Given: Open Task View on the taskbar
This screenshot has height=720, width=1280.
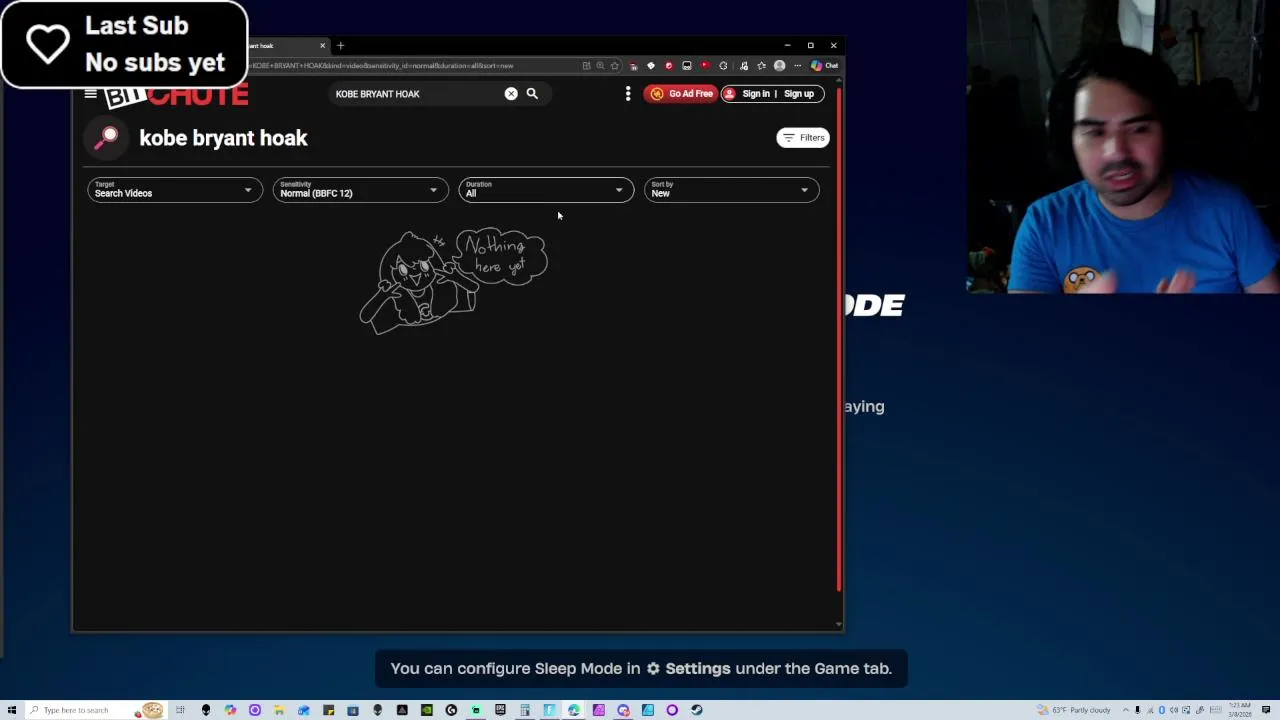Looking at the screenshot, I should (x=180, y=710).
